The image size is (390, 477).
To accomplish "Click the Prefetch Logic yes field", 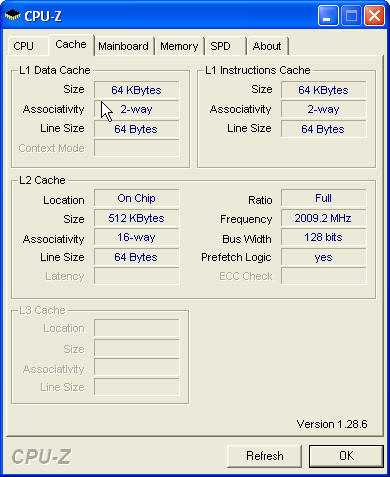I will pos(323,257).
